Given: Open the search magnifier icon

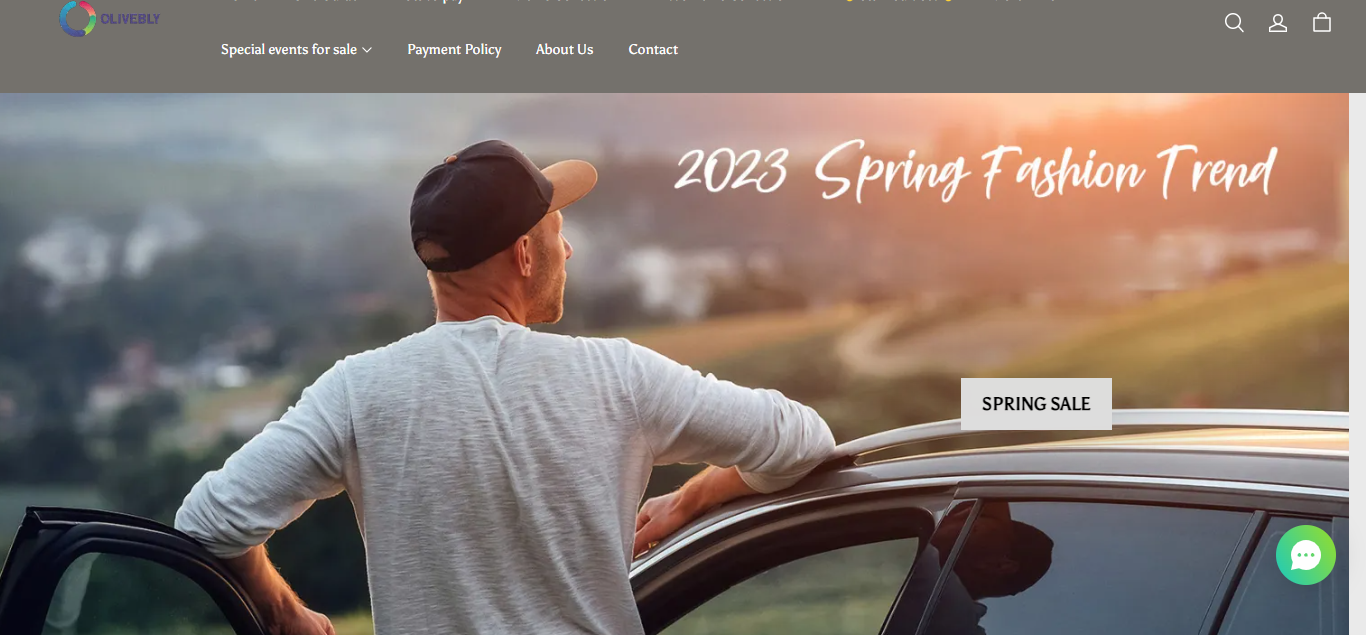Looking at the screenshot, I should pyautogui.click(x=1234, y=23).
